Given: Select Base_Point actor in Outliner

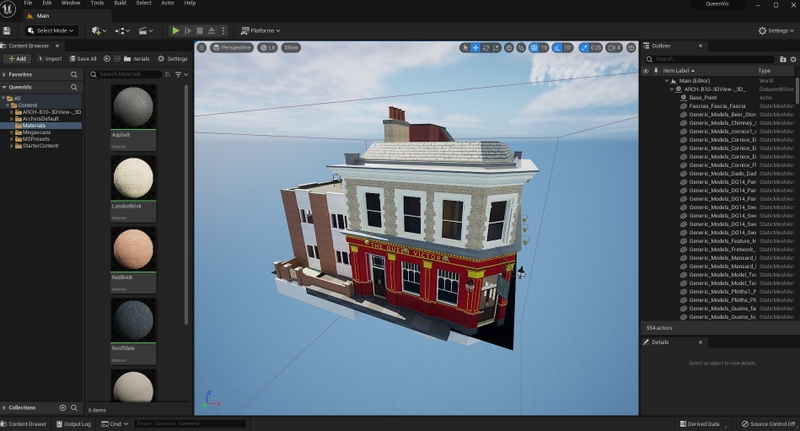Looking at the screenshot, I should click(703, 97).
